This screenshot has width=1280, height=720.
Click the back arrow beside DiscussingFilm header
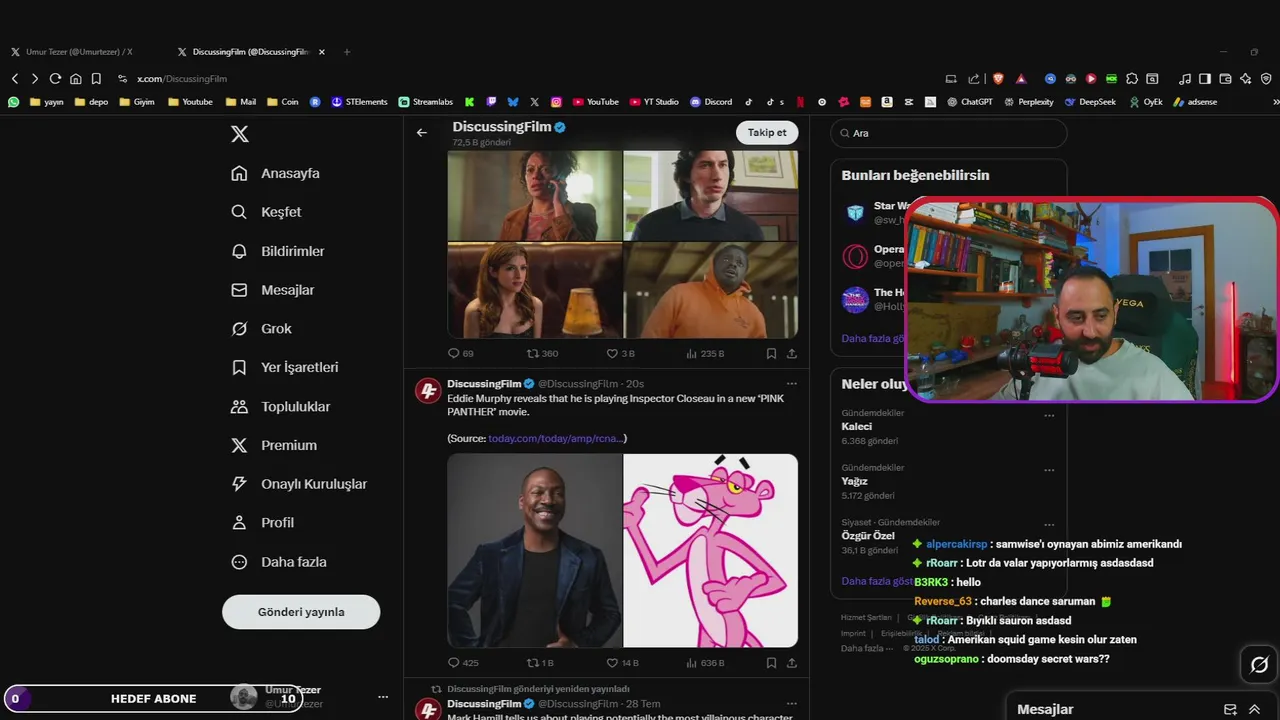422,132
